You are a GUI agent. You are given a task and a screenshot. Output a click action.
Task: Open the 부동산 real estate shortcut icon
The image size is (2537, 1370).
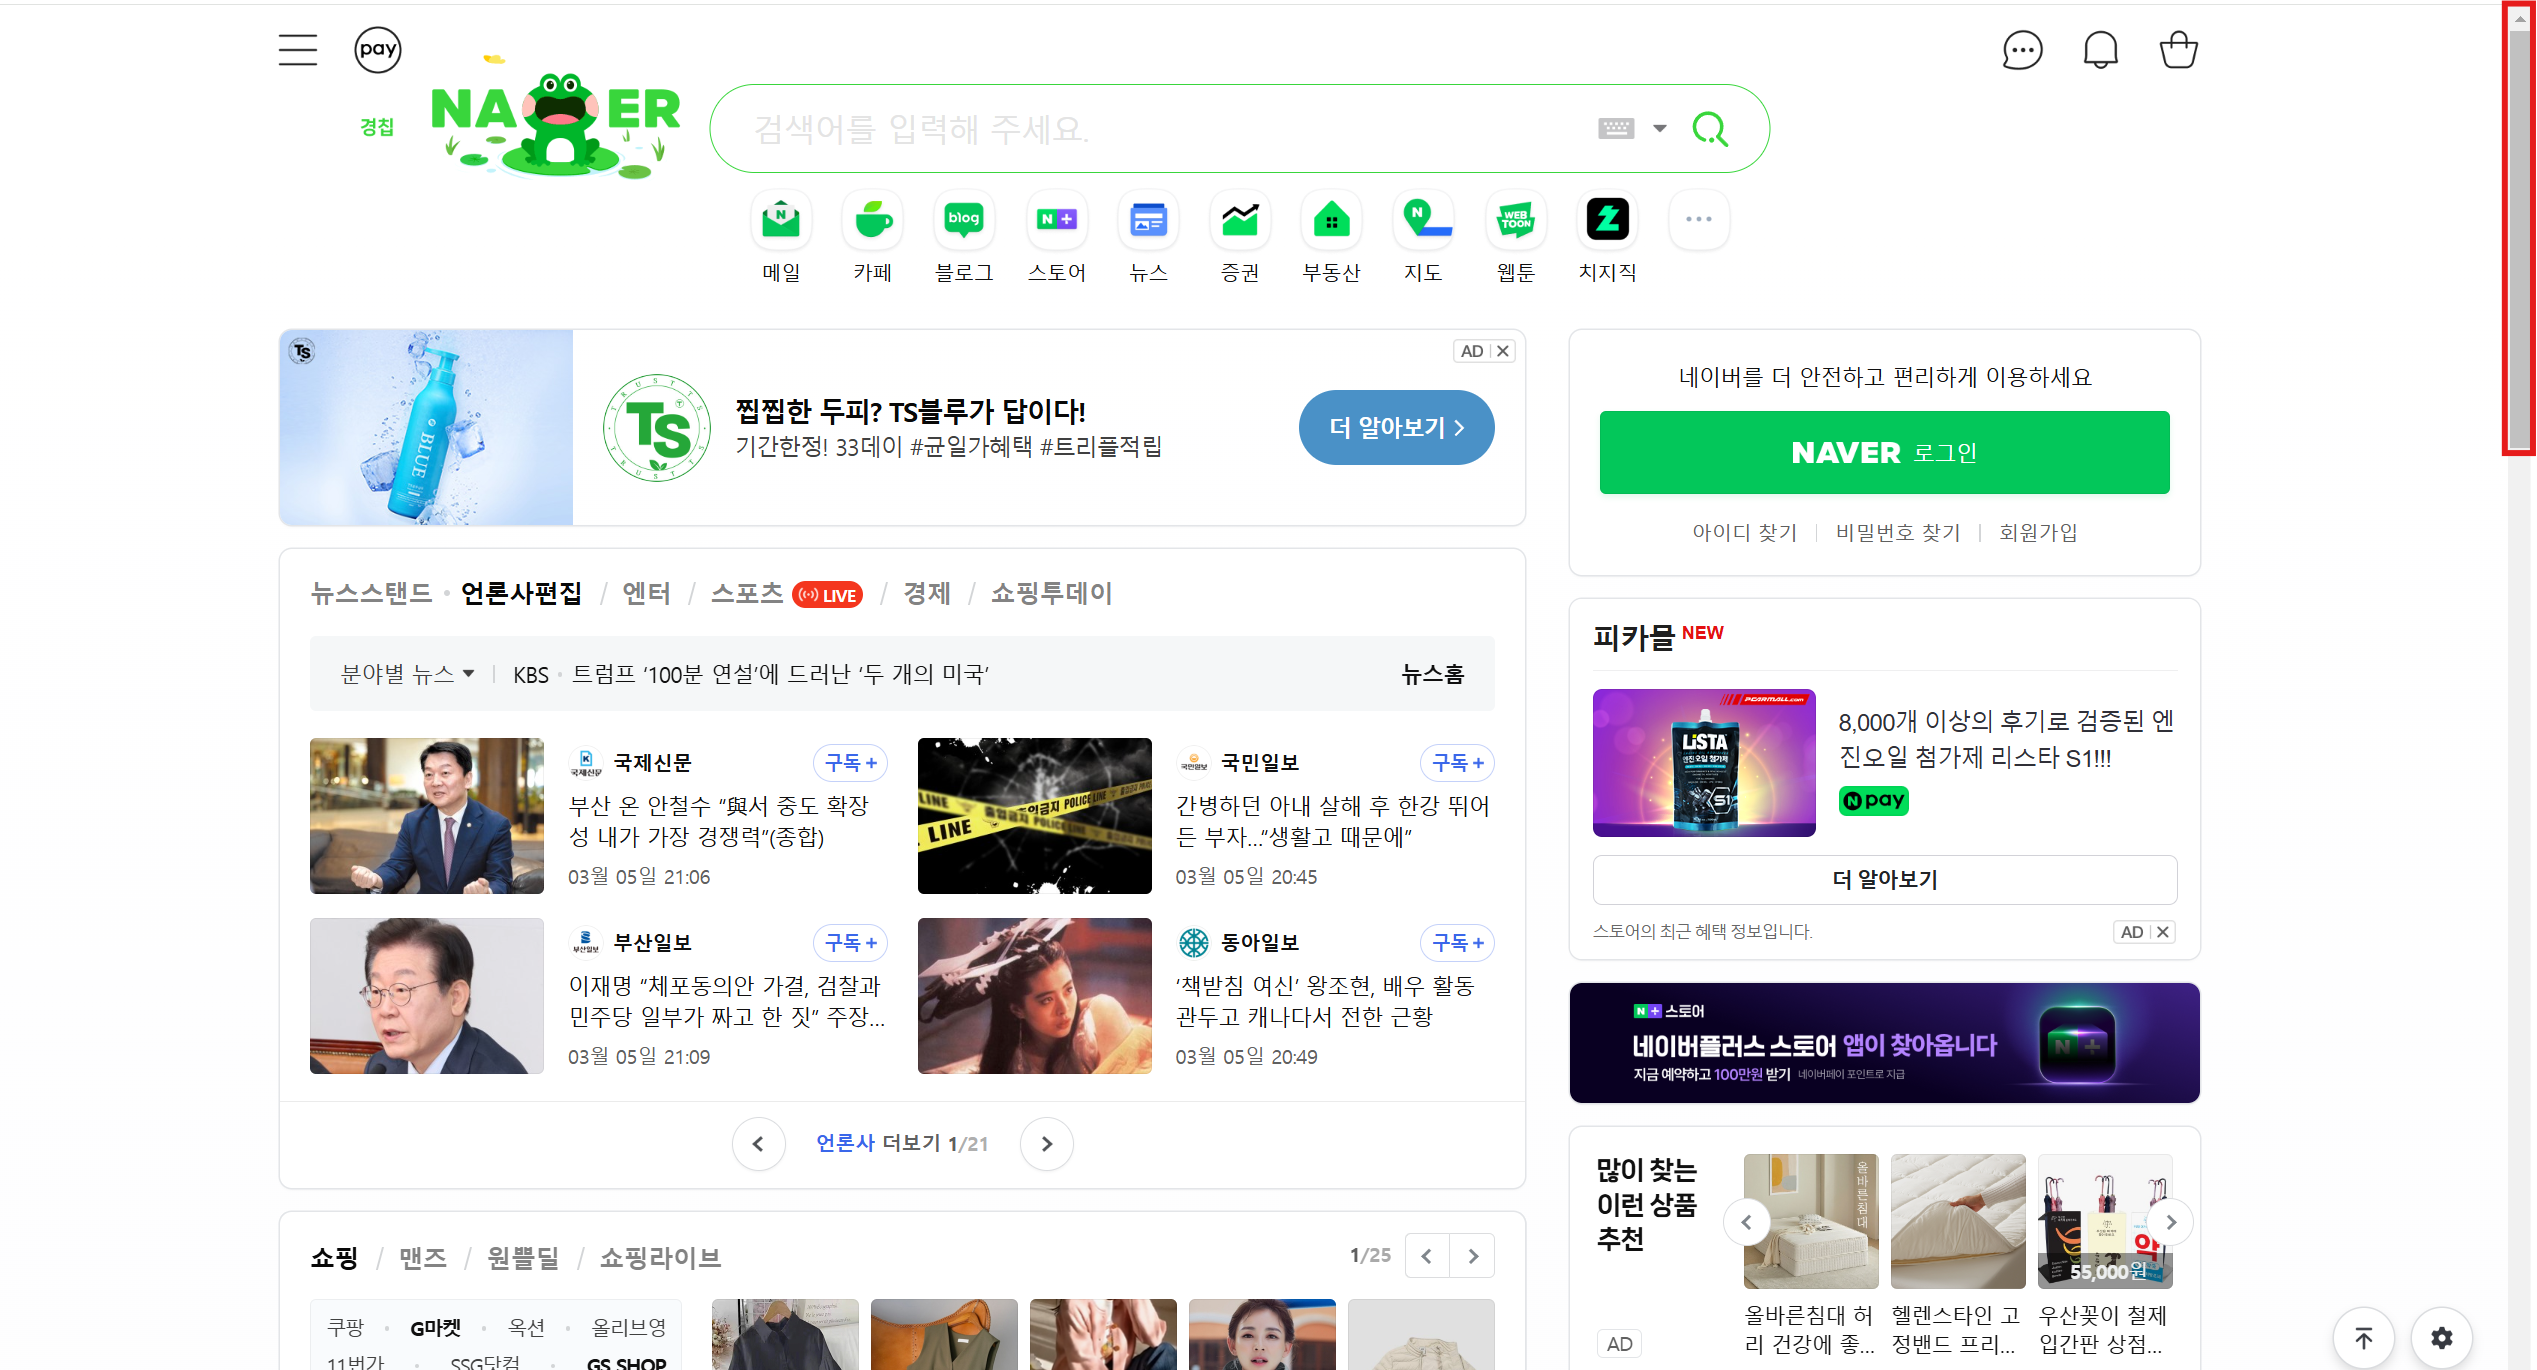(1332, 220)
